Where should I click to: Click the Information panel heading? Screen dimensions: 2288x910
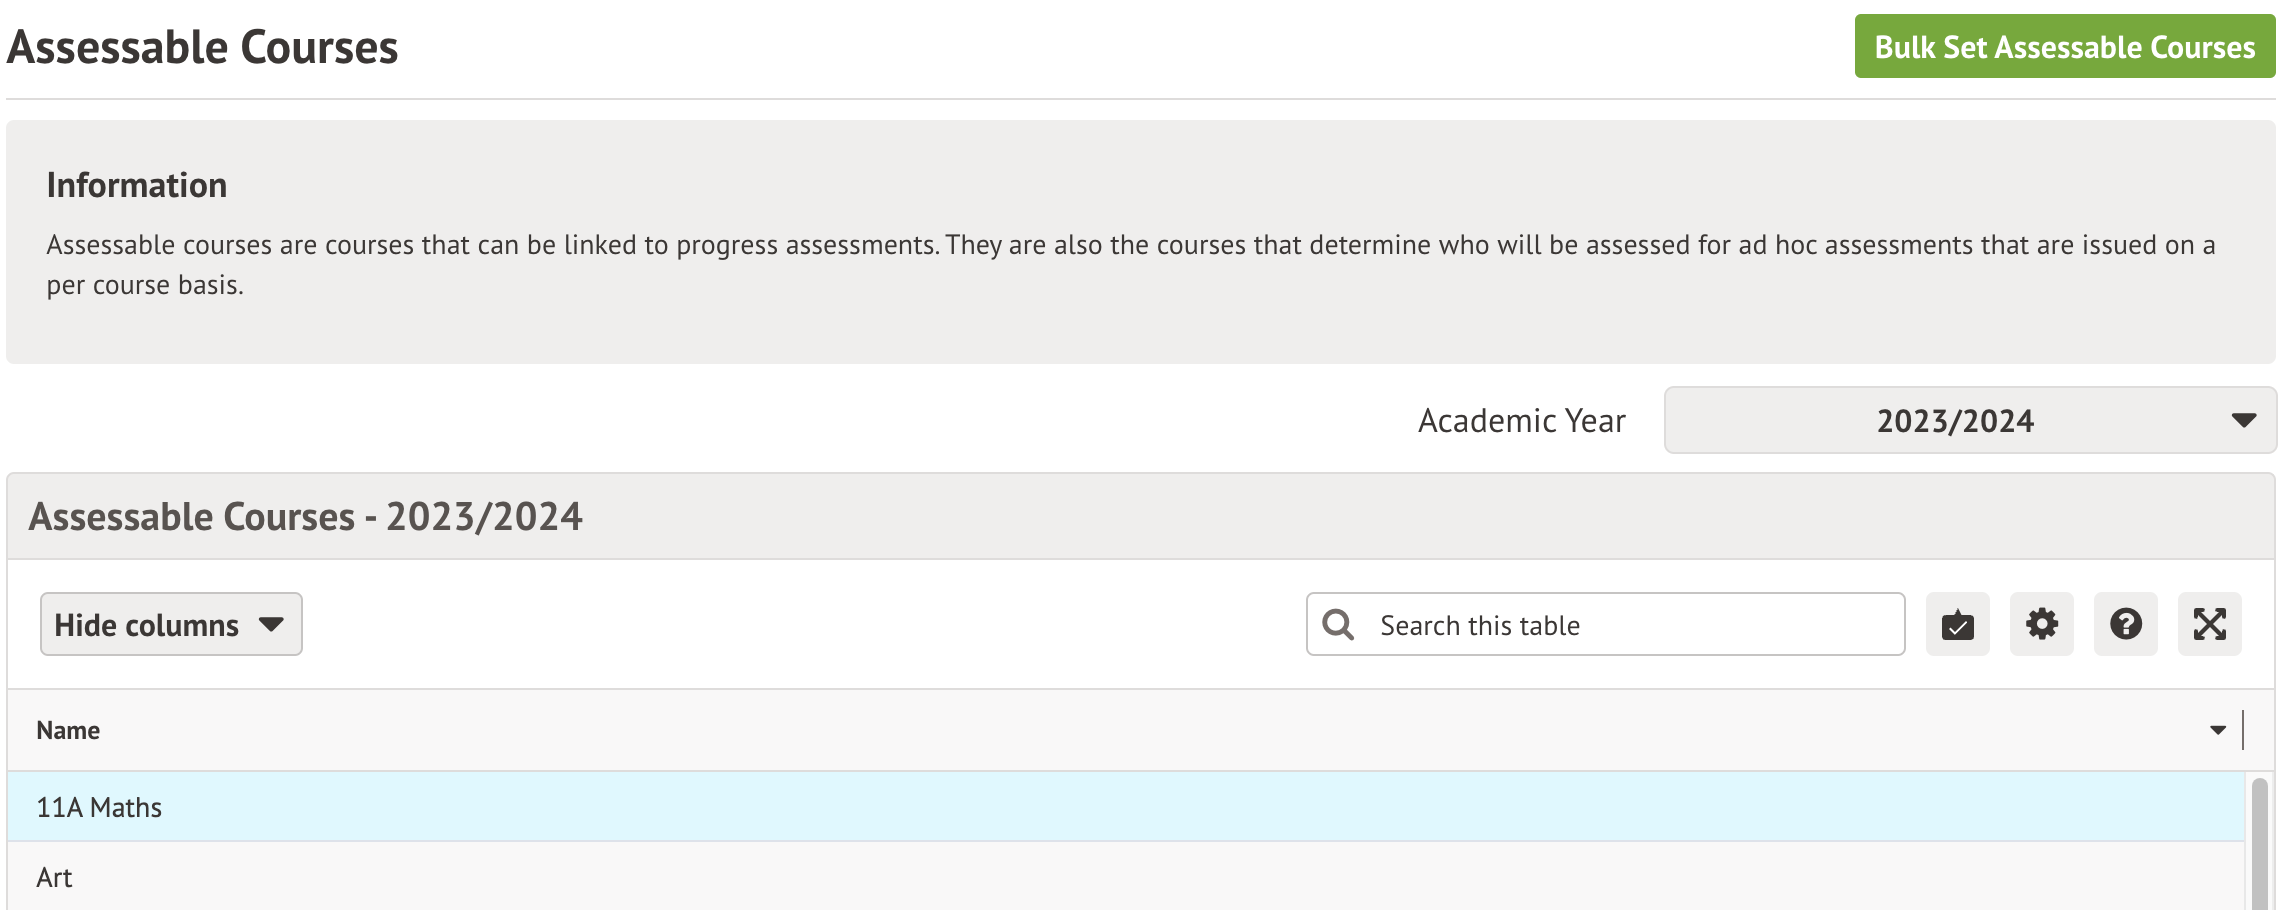137,185
